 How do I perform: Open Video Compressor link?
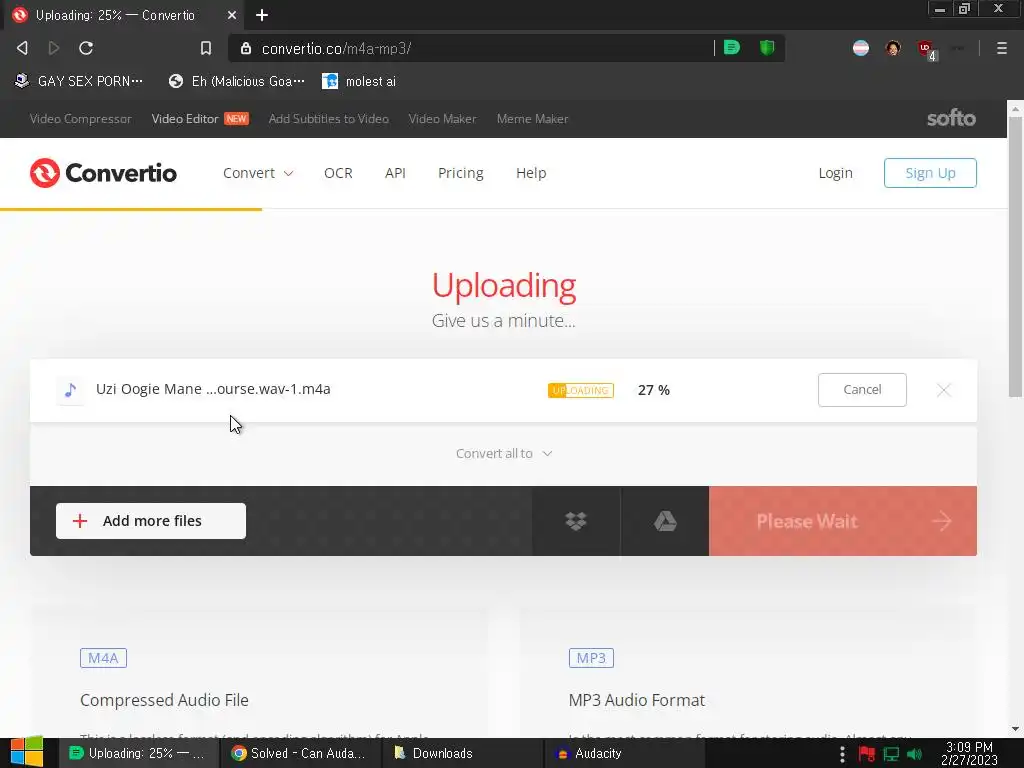tap(80, 119)
